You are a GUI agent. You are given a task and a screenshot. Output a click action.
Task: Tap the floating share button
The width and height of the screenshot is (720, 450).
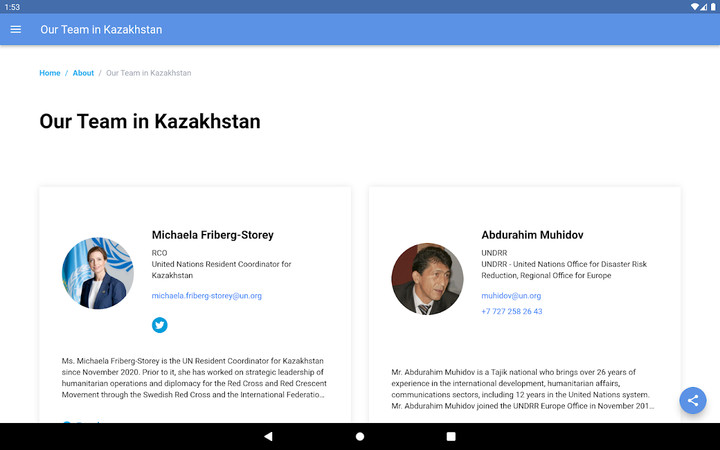tap(692, 400)
